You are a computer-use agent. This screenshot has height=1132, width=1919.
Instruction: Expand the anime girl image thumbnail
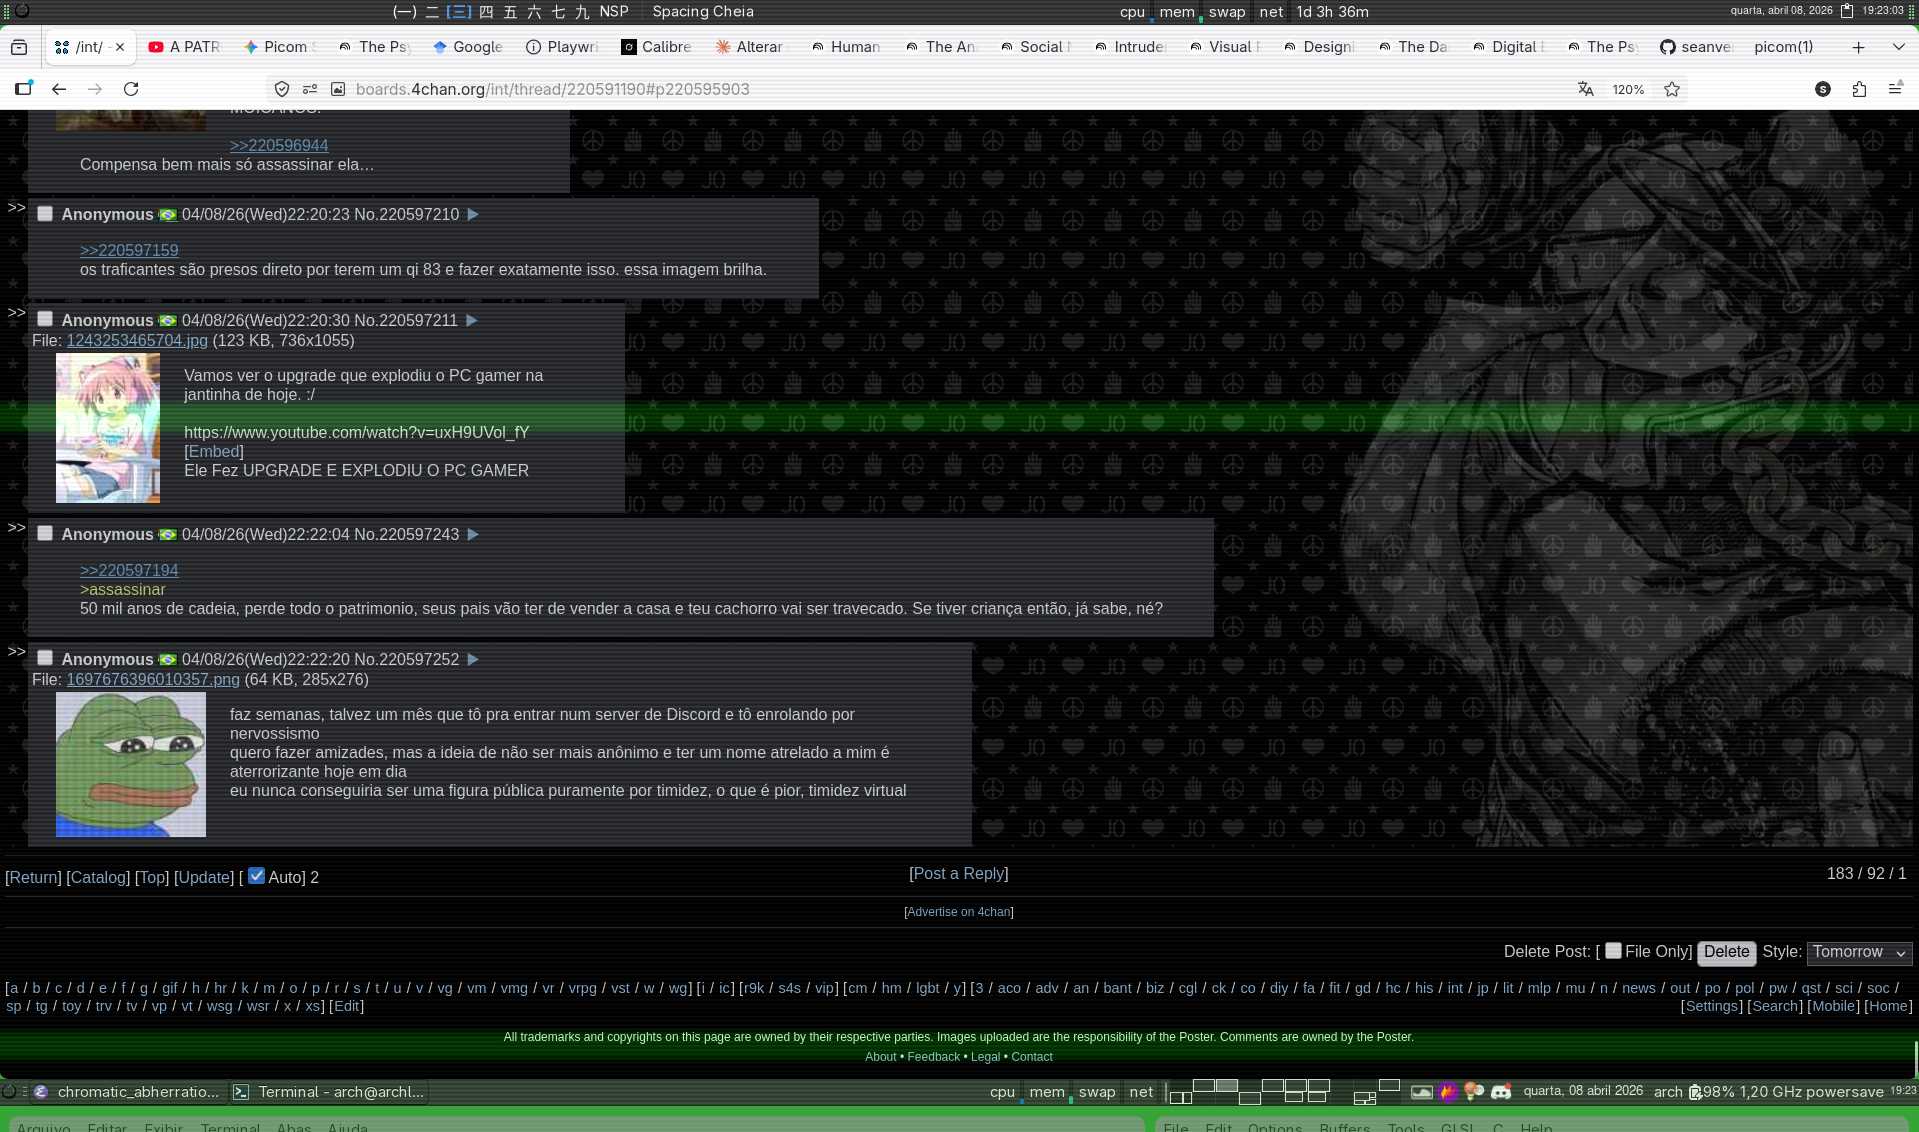point(108,428)
